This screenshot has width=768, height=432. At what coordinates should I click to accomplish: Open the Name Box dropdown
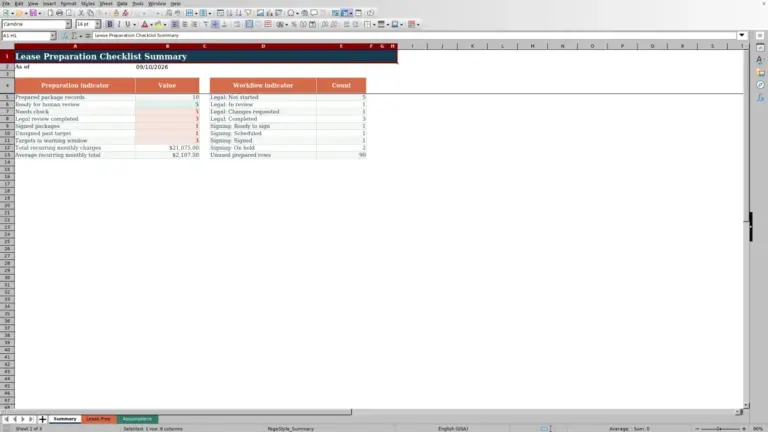click(x=52, y=36)
